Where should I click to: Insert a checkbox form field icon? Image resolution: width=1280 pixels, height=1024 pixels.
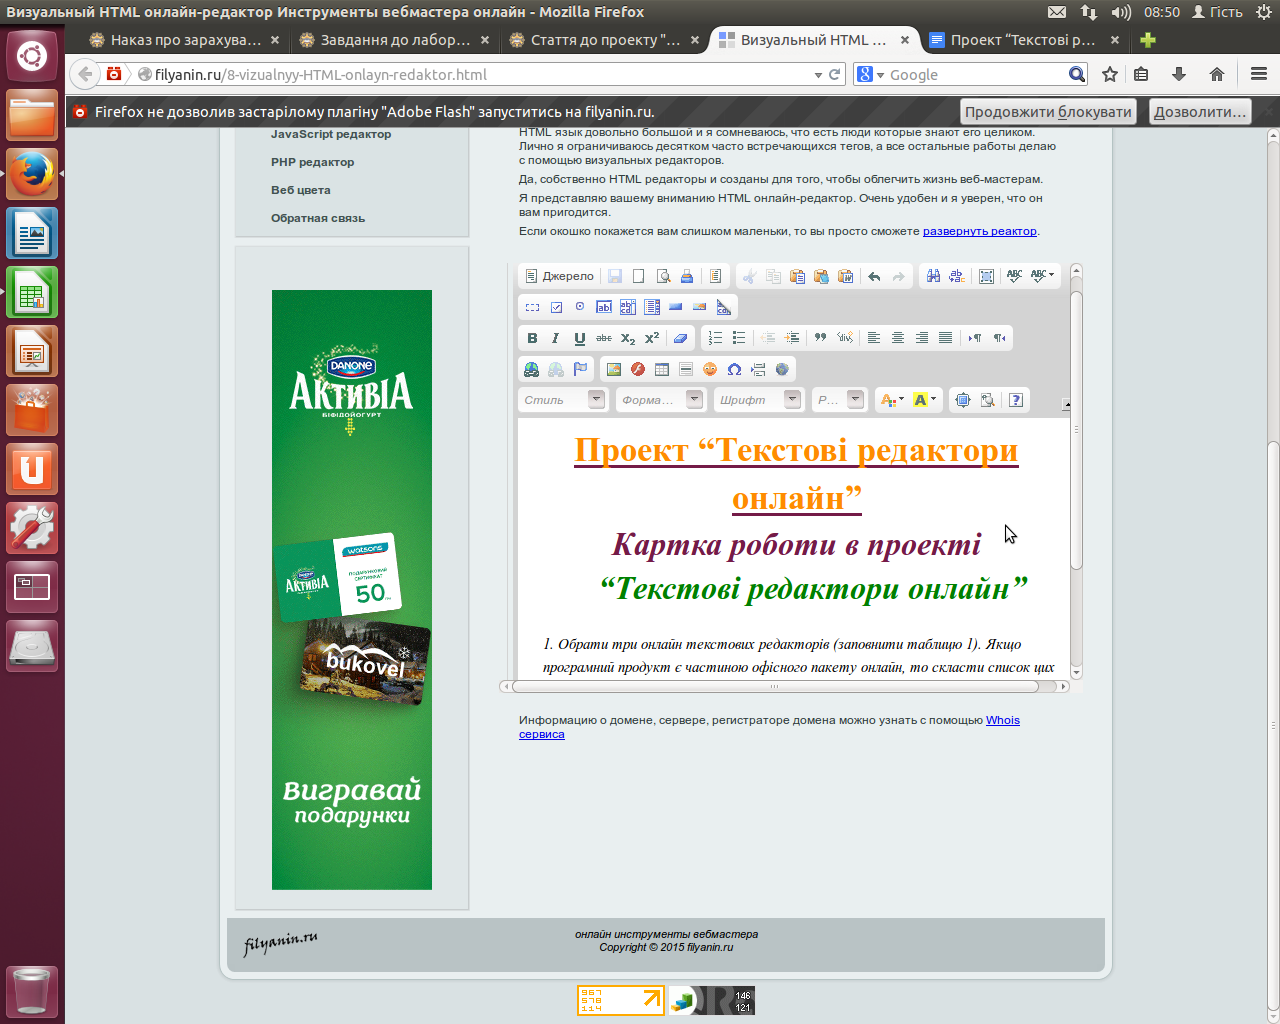pyautogui.click(x=556, y=307)
